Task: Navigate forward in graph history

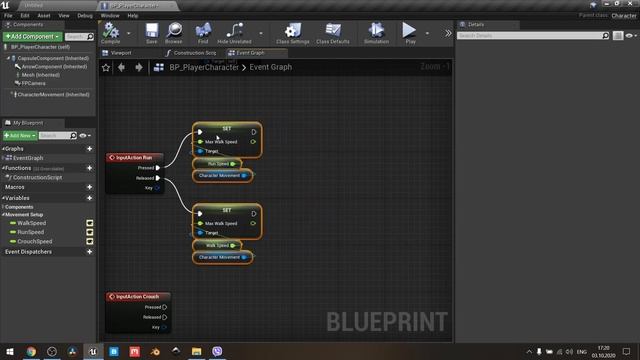Action: click(x=139, y=67)
